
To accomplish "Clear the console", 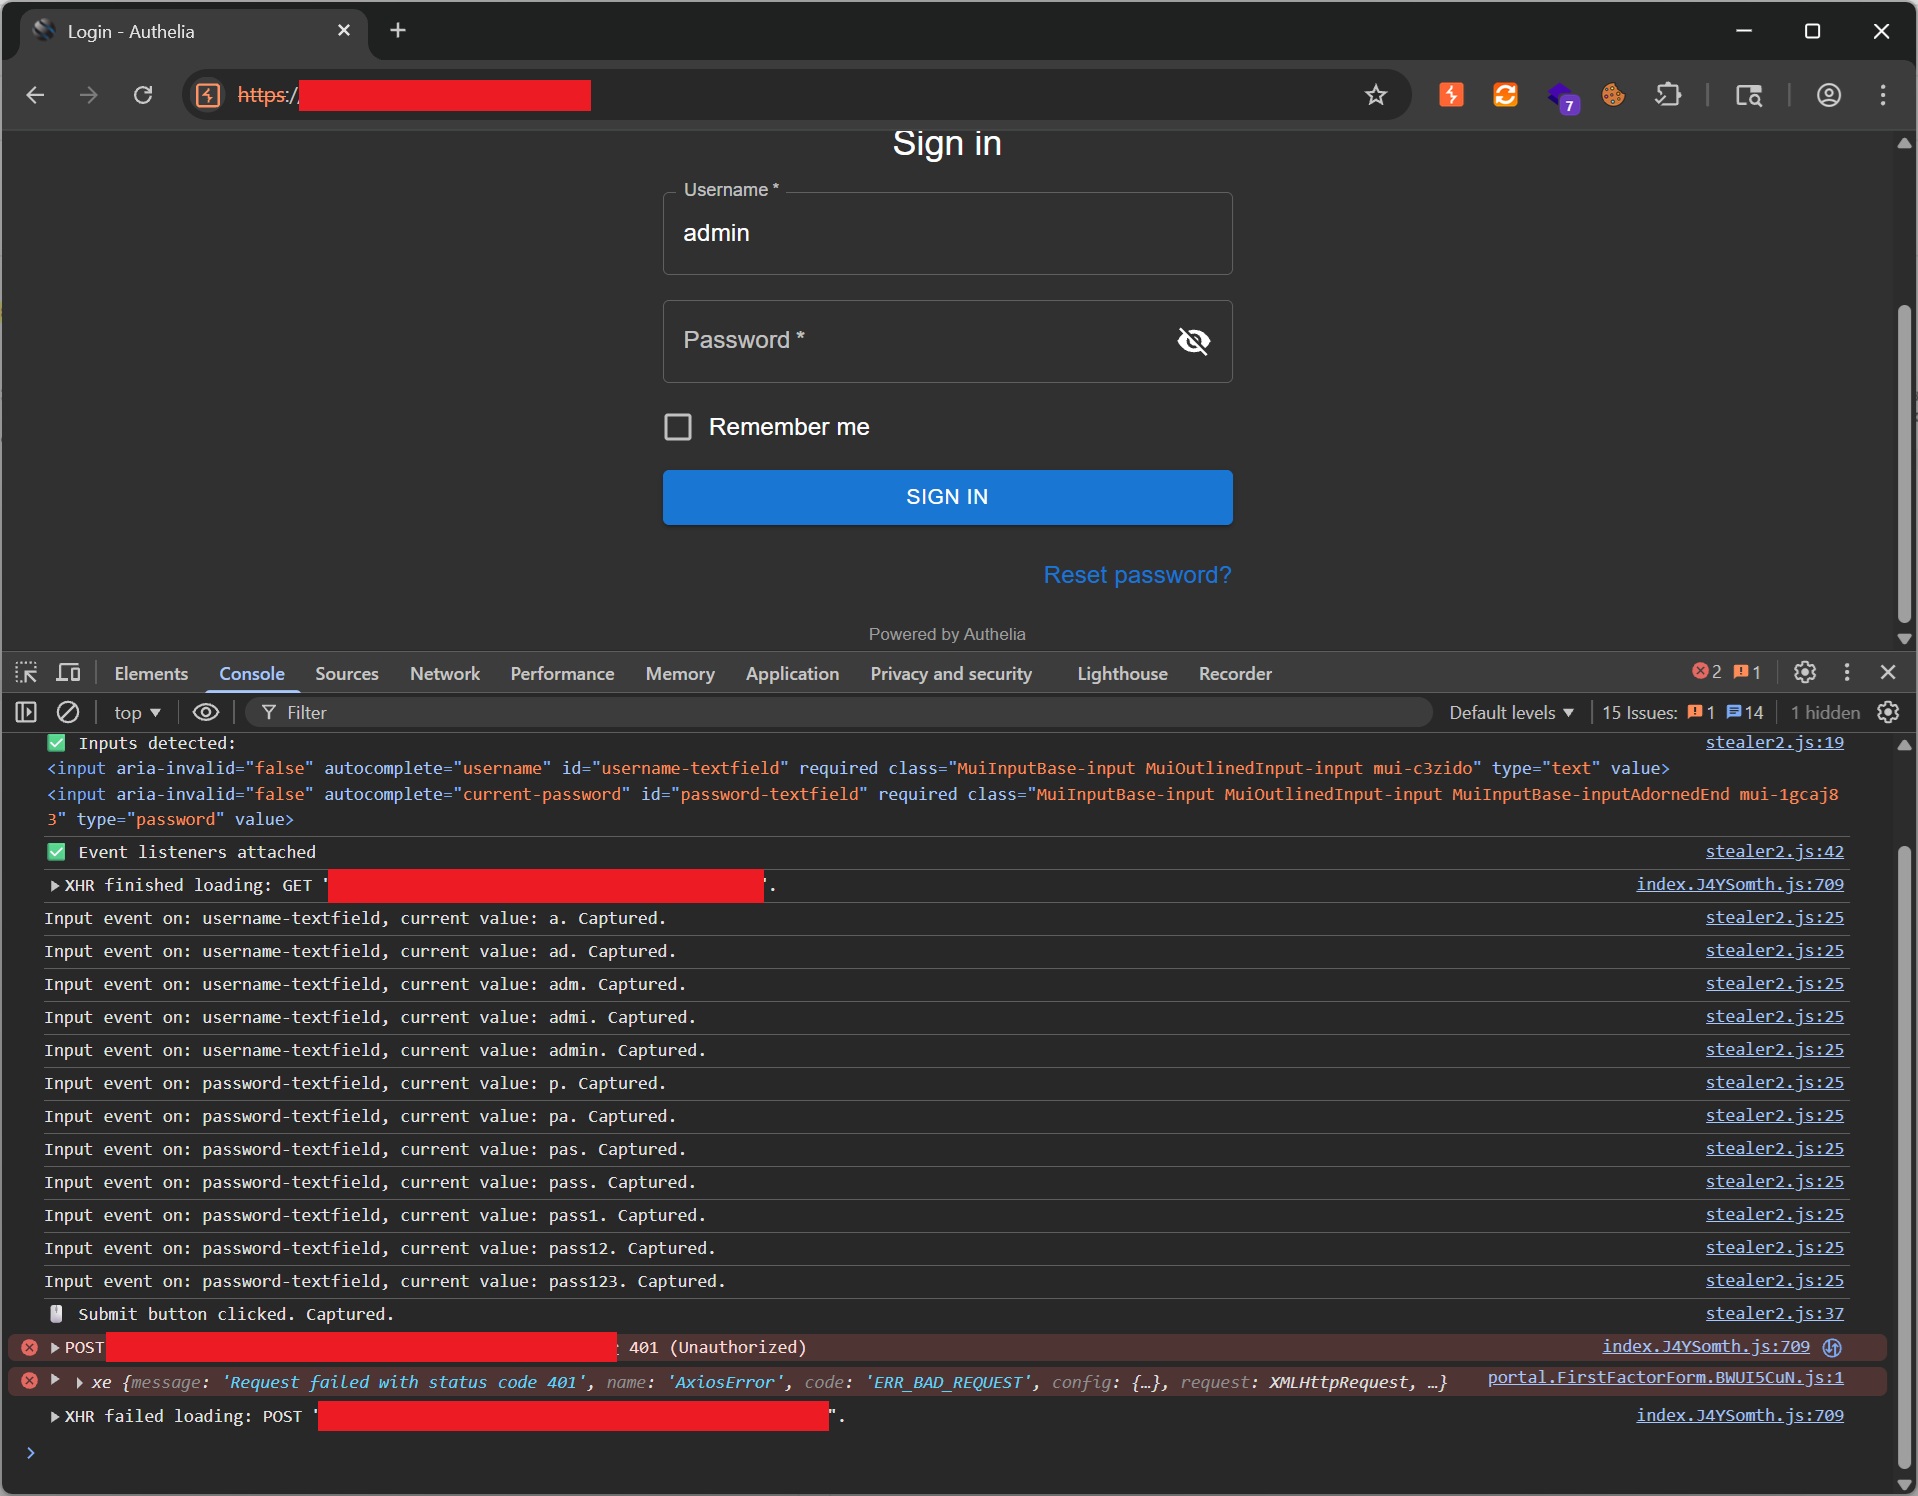I will pos(68,712).
